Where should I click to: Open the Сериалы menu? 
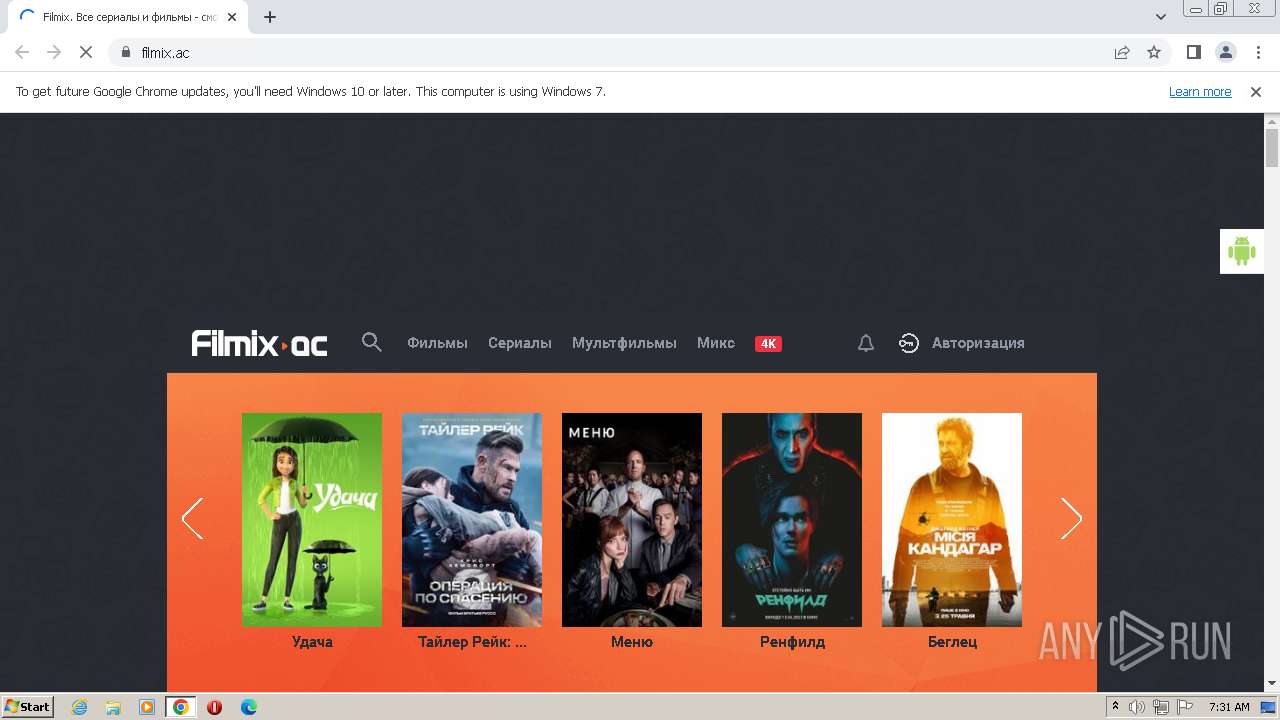click(520, 343)
